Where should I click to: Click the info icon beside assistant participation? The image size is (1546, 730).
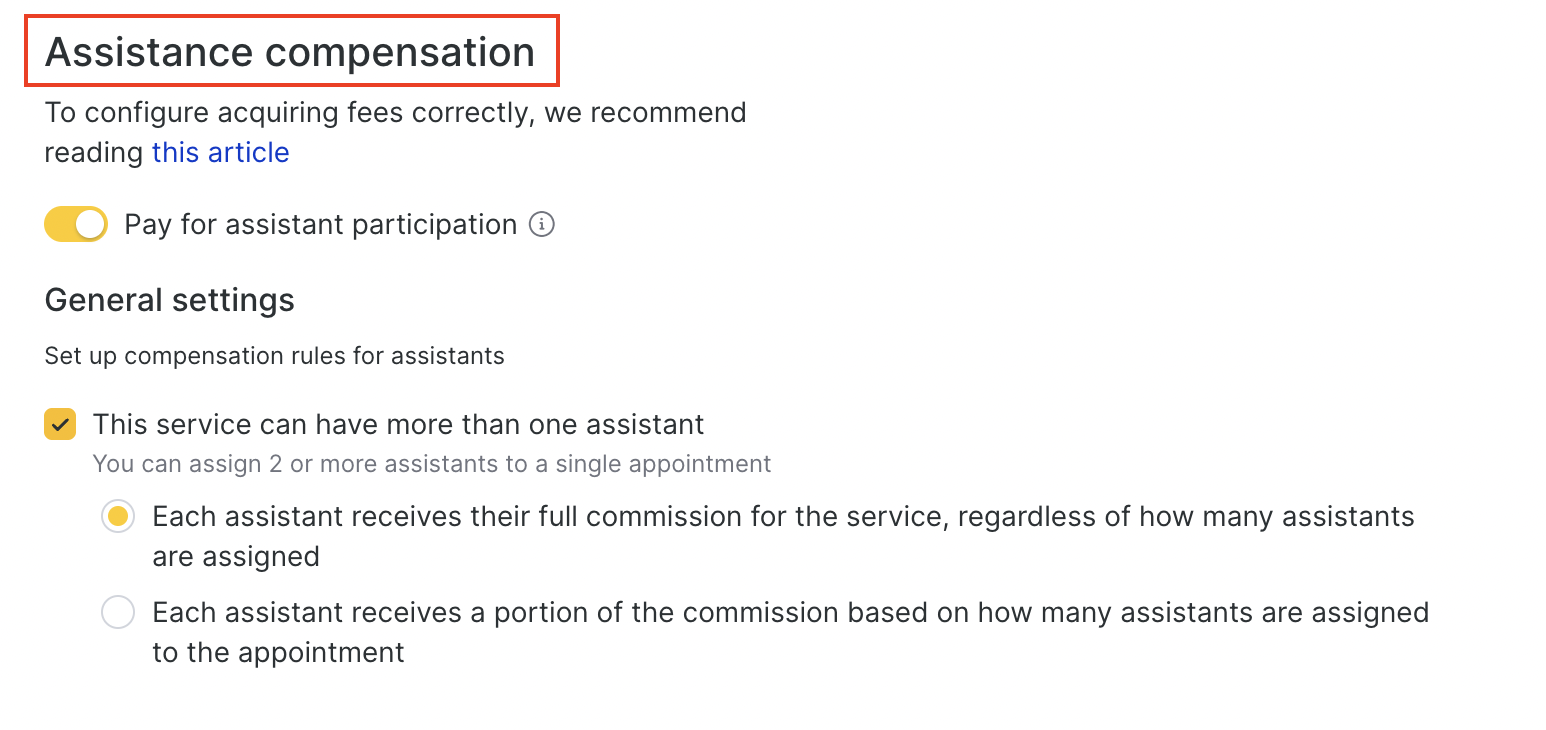click(541, 224)
